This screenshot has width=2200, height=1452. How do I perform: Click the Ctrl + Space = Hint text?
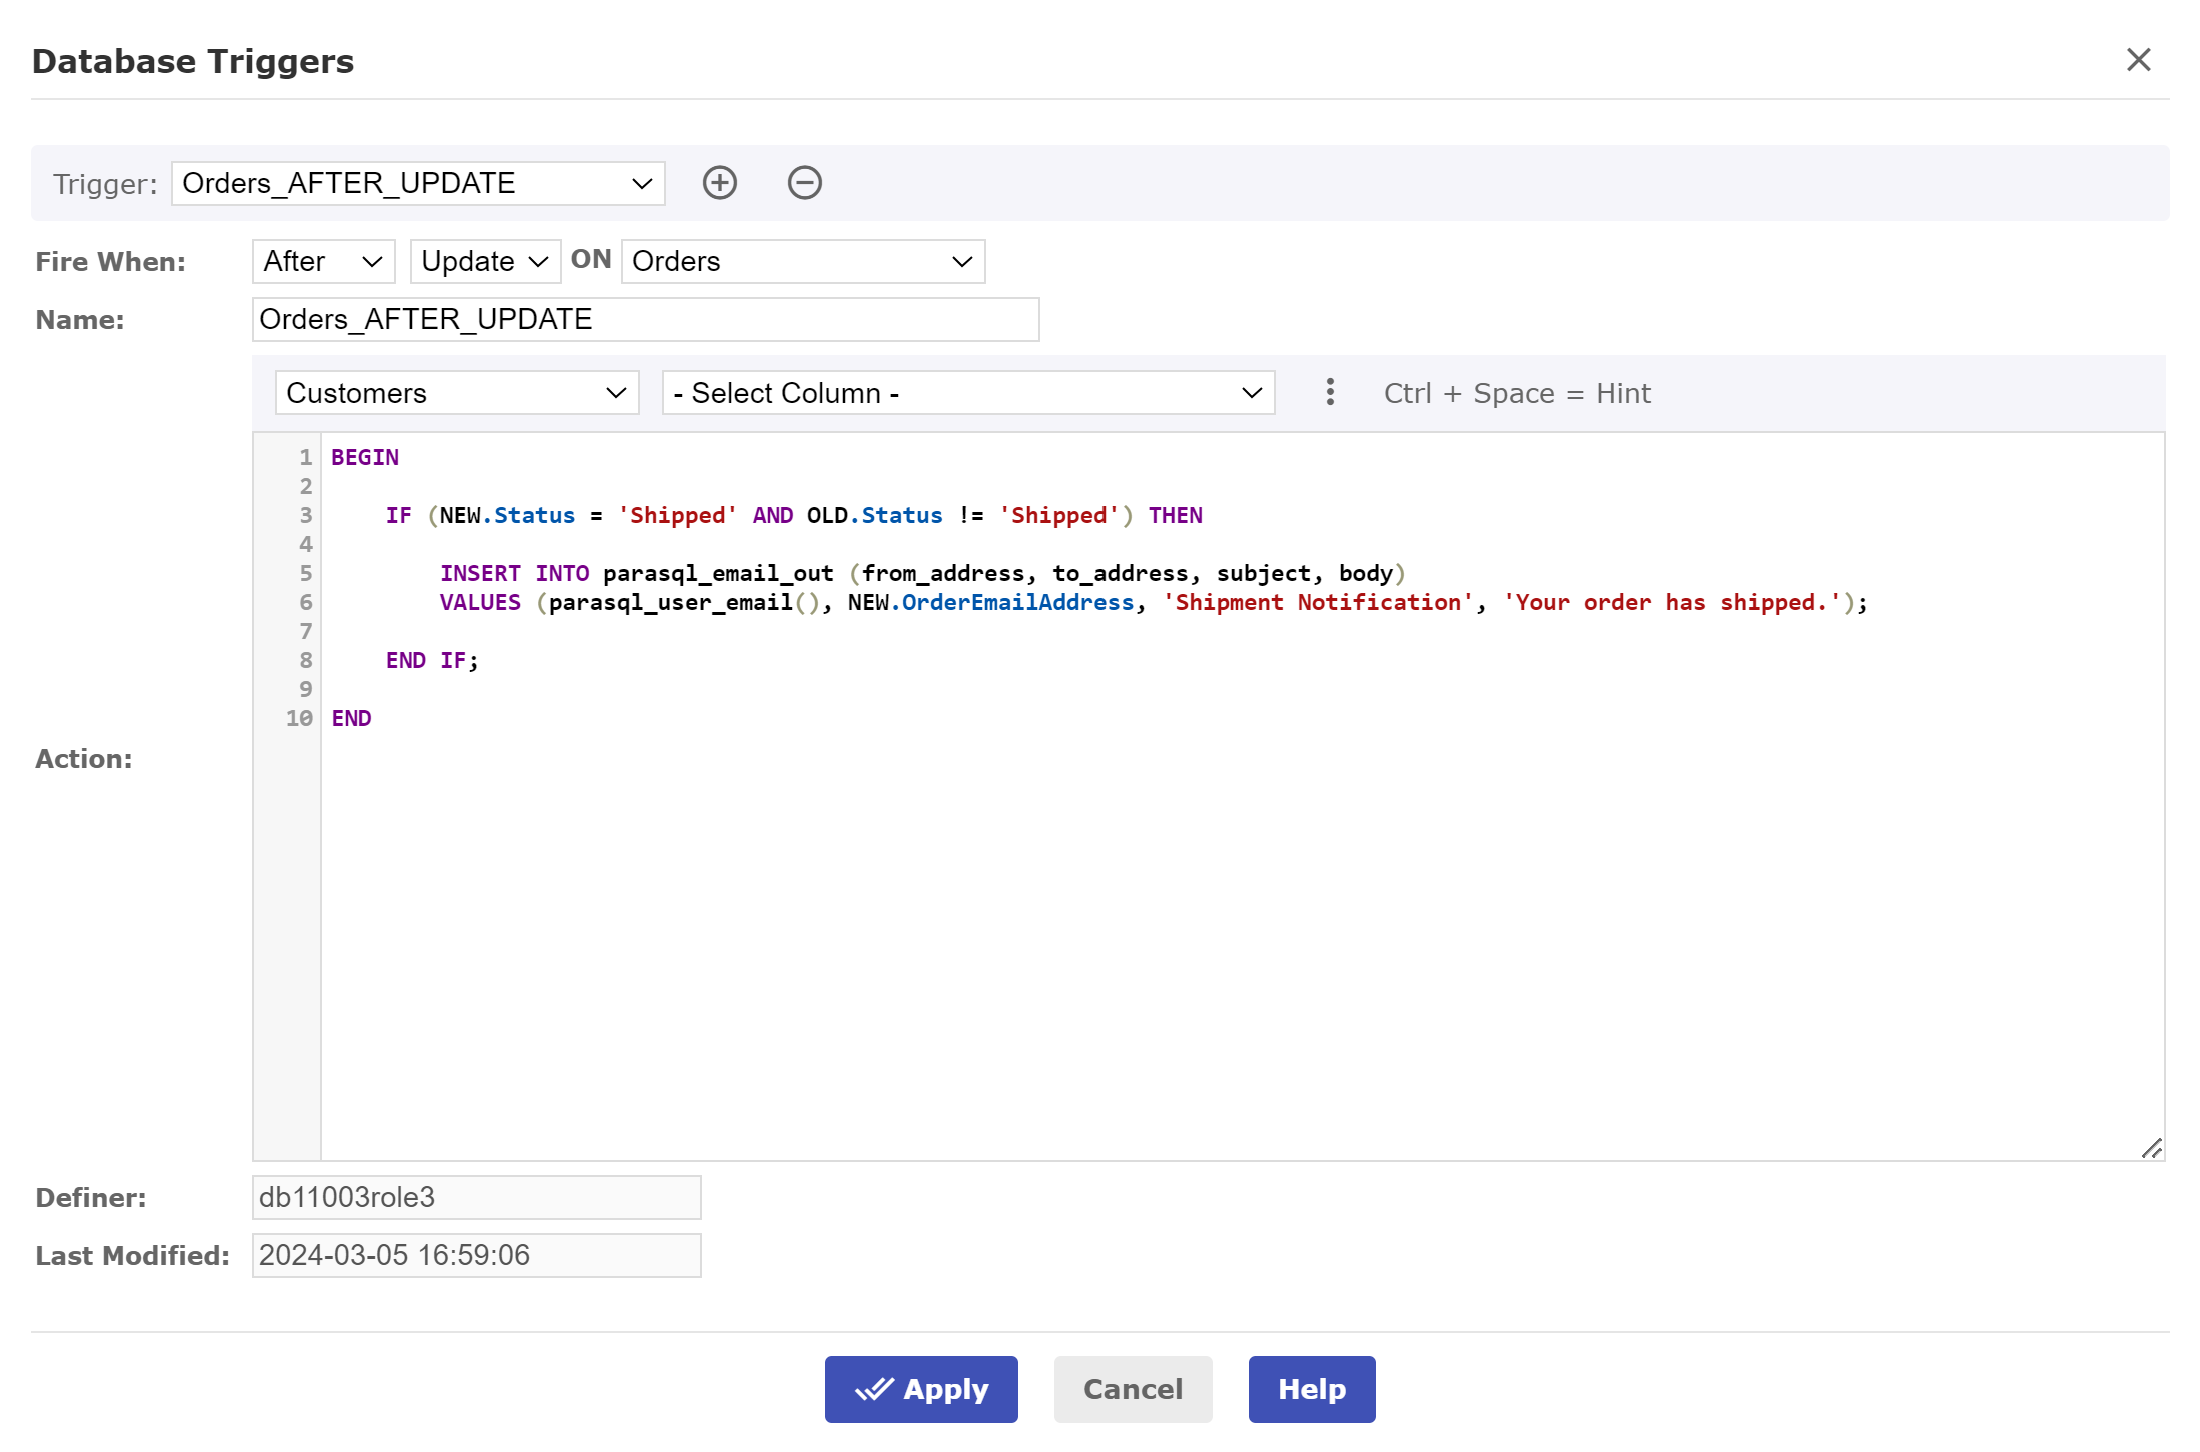(1517, 393)
